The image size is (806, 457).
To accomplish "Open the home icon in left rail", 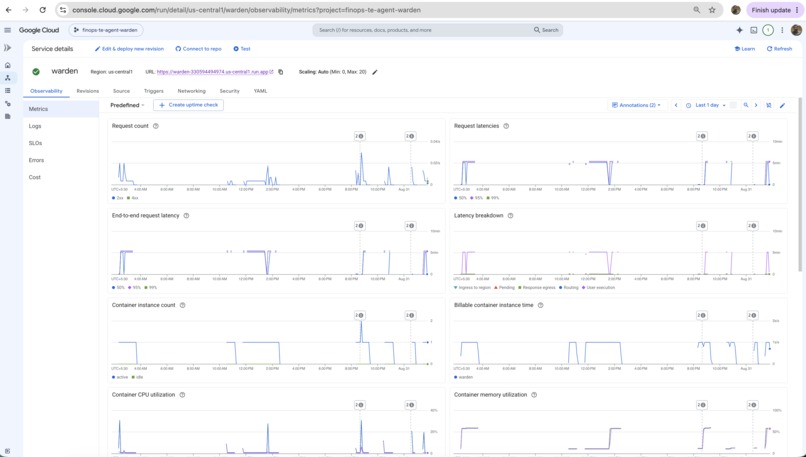I will (x=7, y=65).
